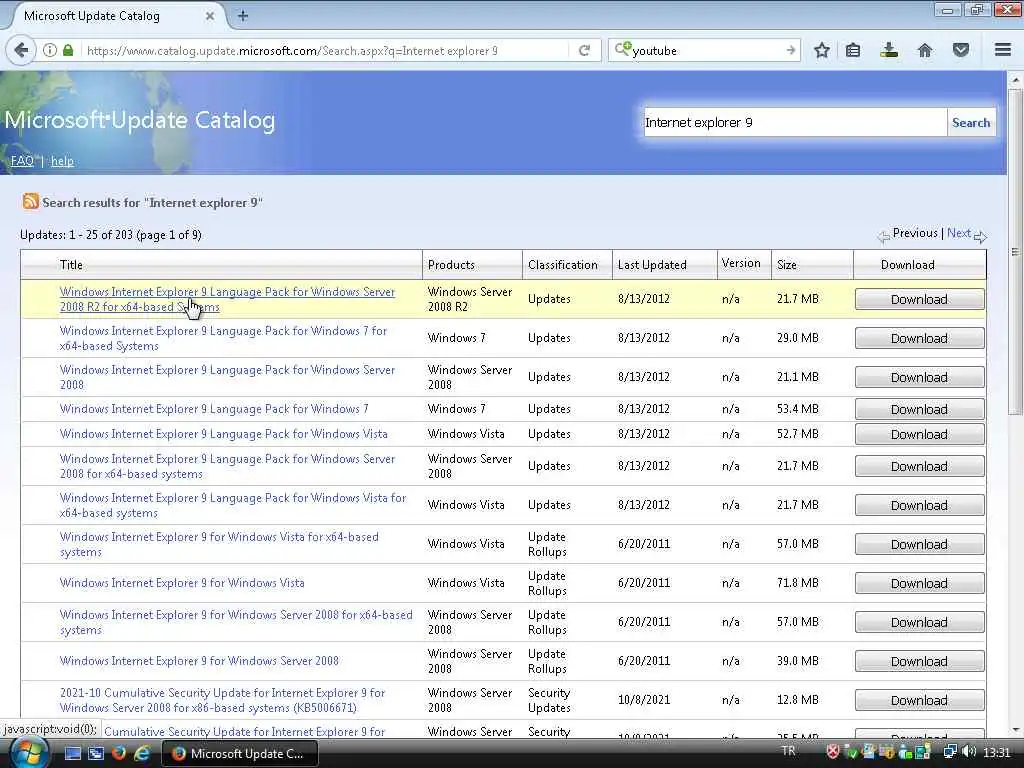Go to Next results page link
This screenshot has width=1024, height=768.
(x=959, y=232)
